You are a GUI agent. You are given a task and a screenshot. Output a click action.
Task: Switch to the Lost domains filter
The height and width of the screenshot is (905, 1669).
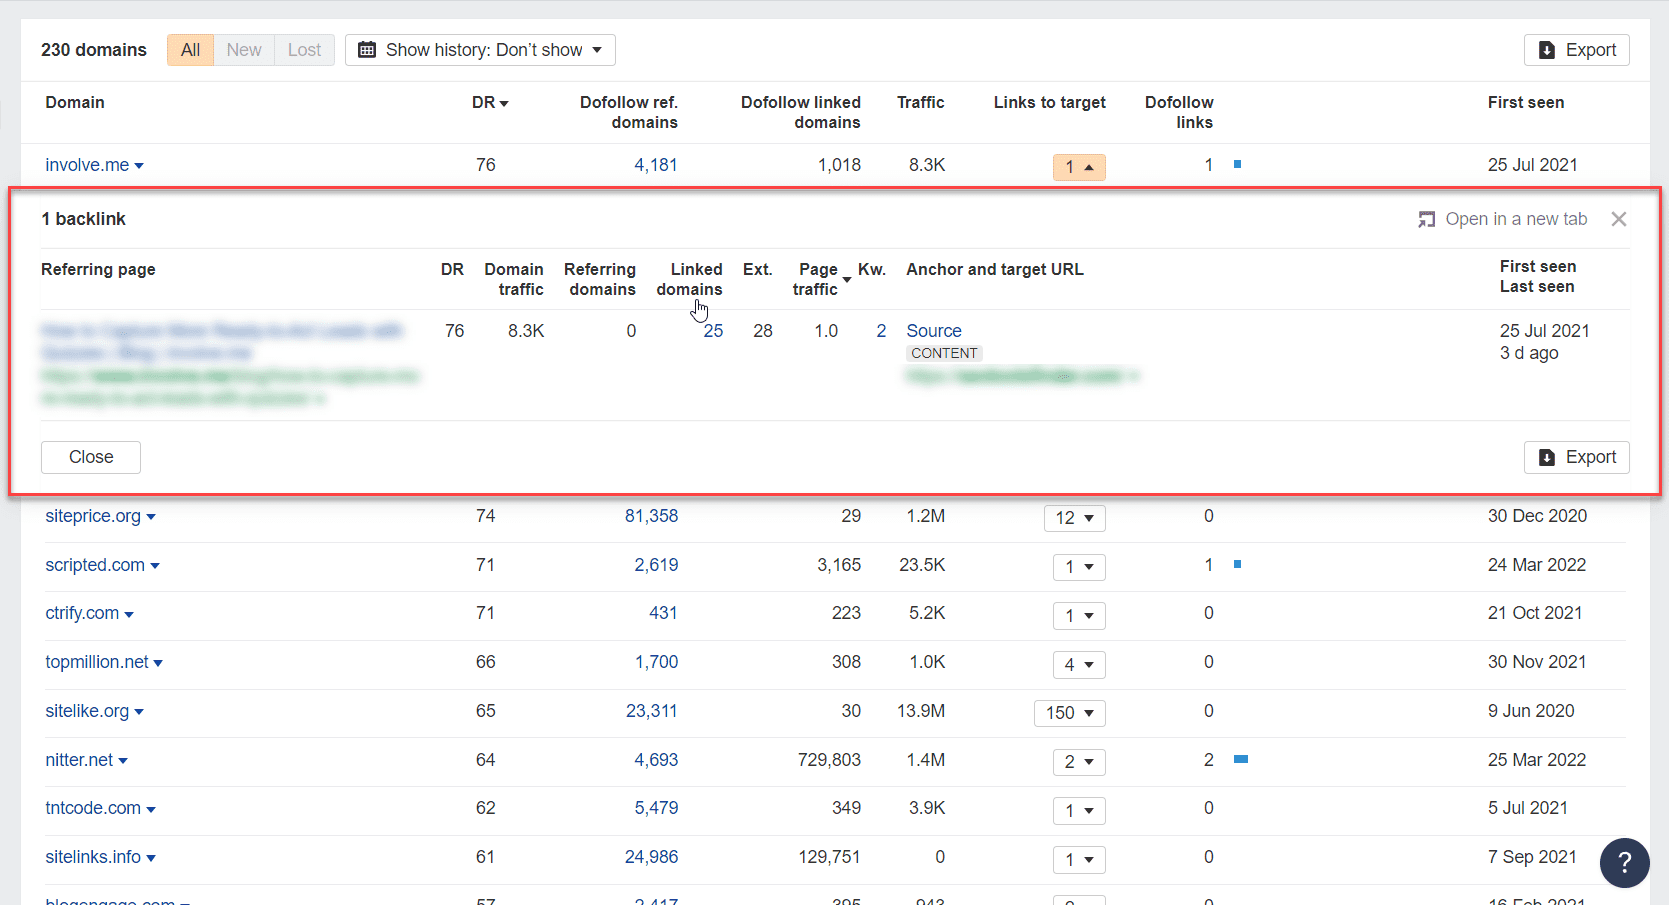point(303,49)
